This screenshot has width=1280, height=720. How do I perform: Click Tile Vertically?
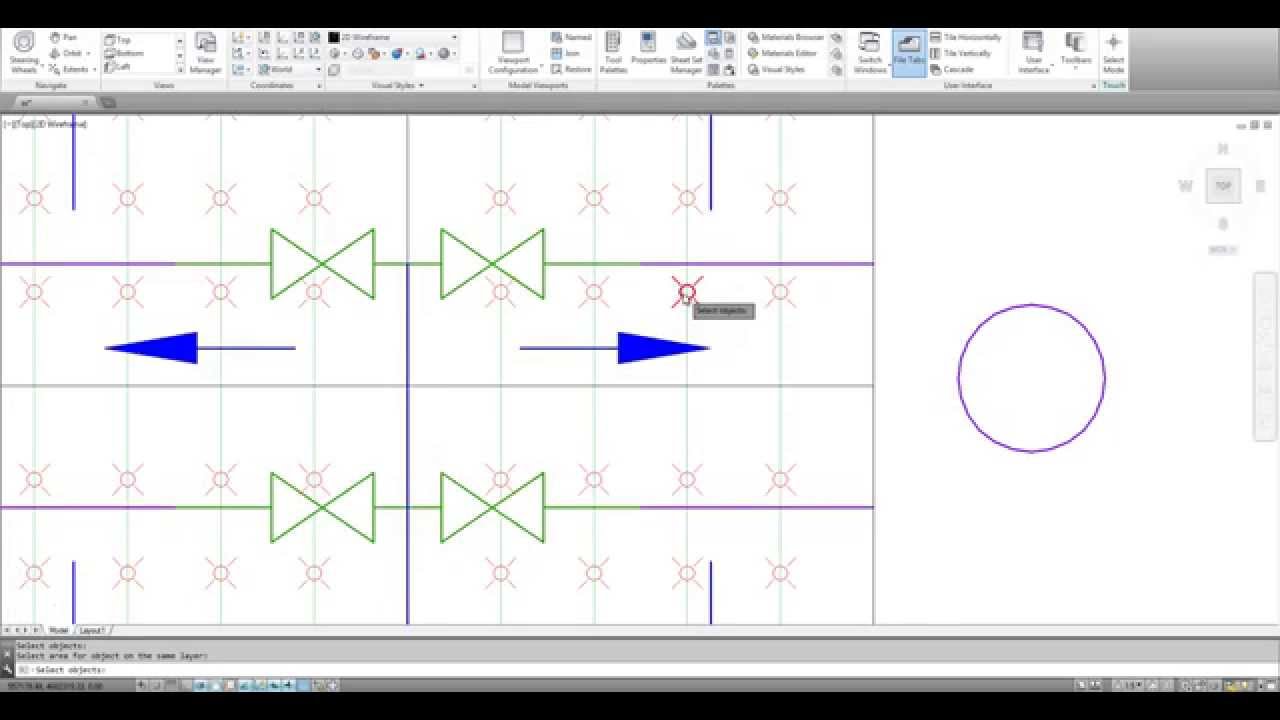pyautogui.click(x=961, y=54)
